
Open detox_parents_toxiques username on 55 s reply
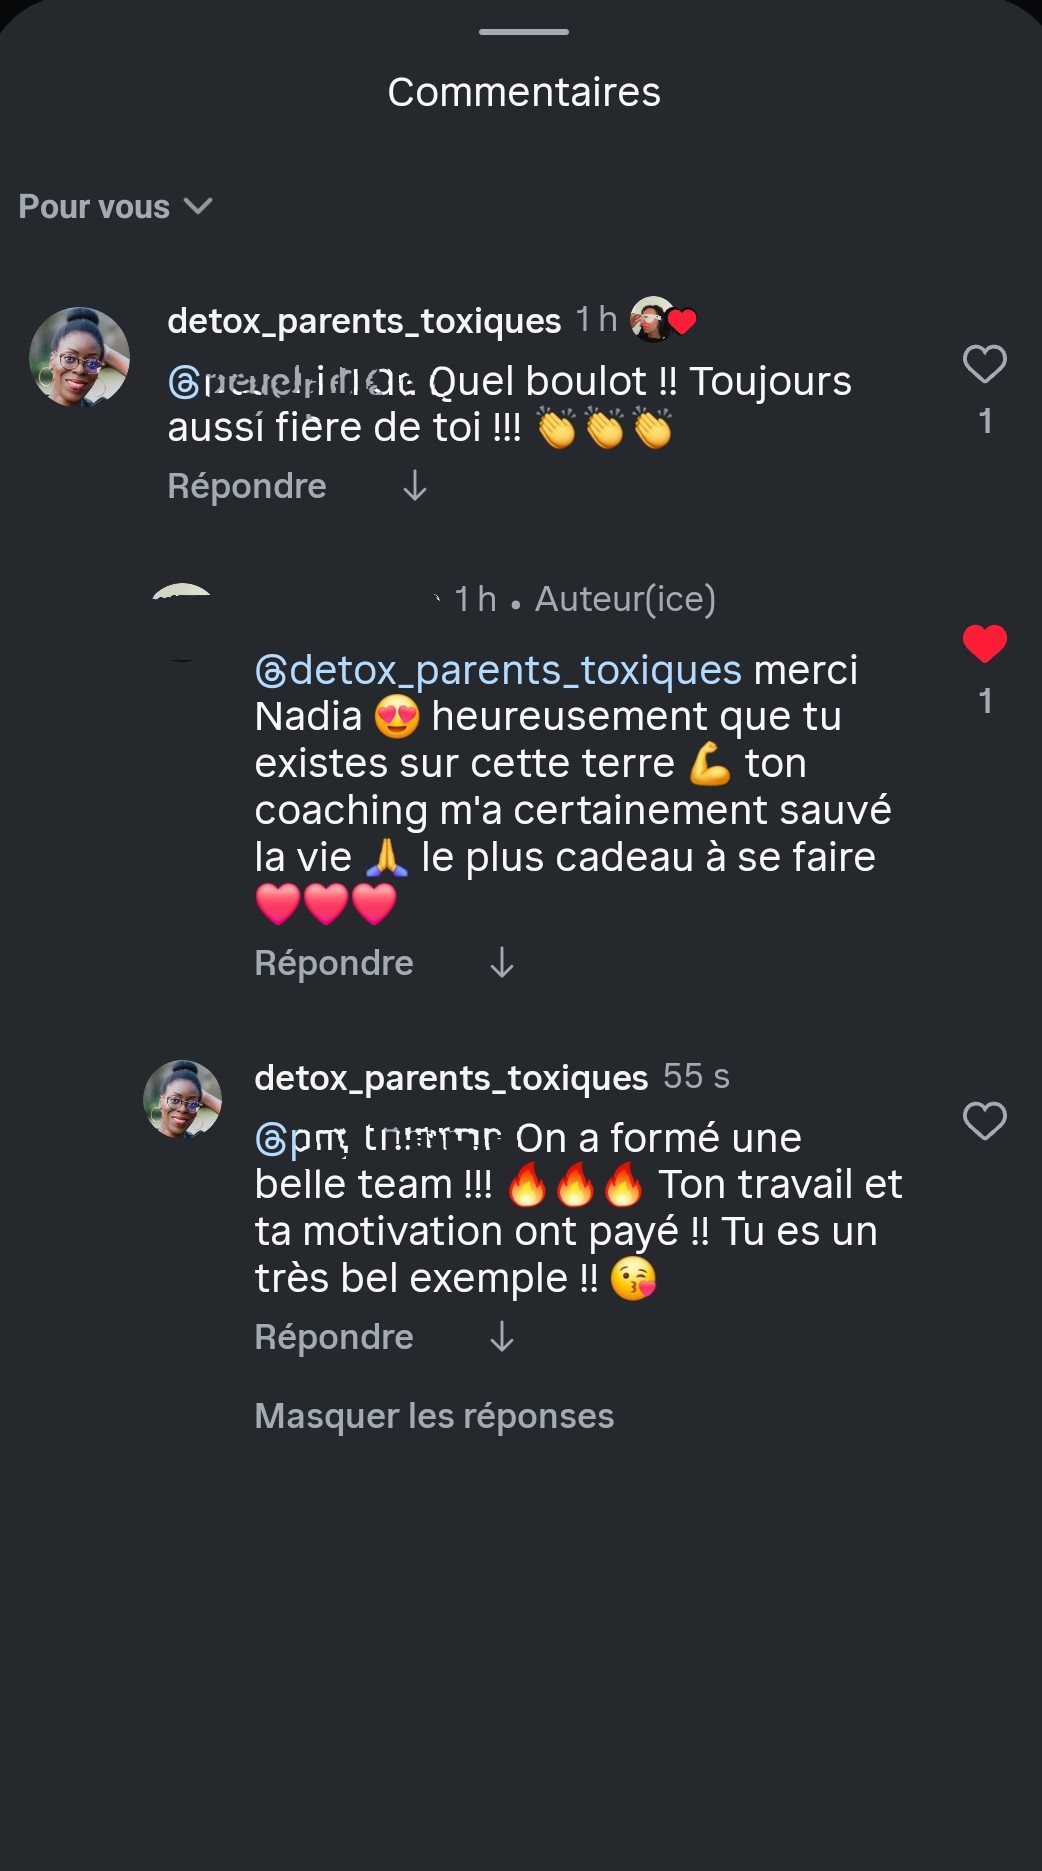tap(451, 1079)
